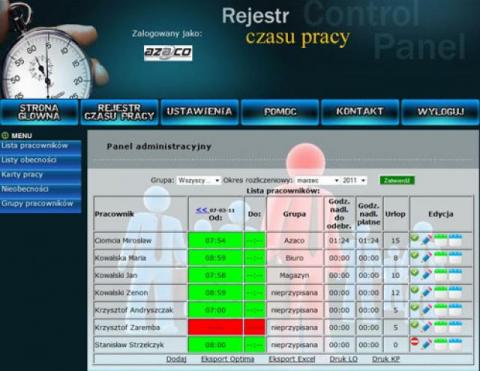This screenshot has height=371, width=480.
Task: Click azaco logo under Zalogowany jako
Action: tap(168, 53)
